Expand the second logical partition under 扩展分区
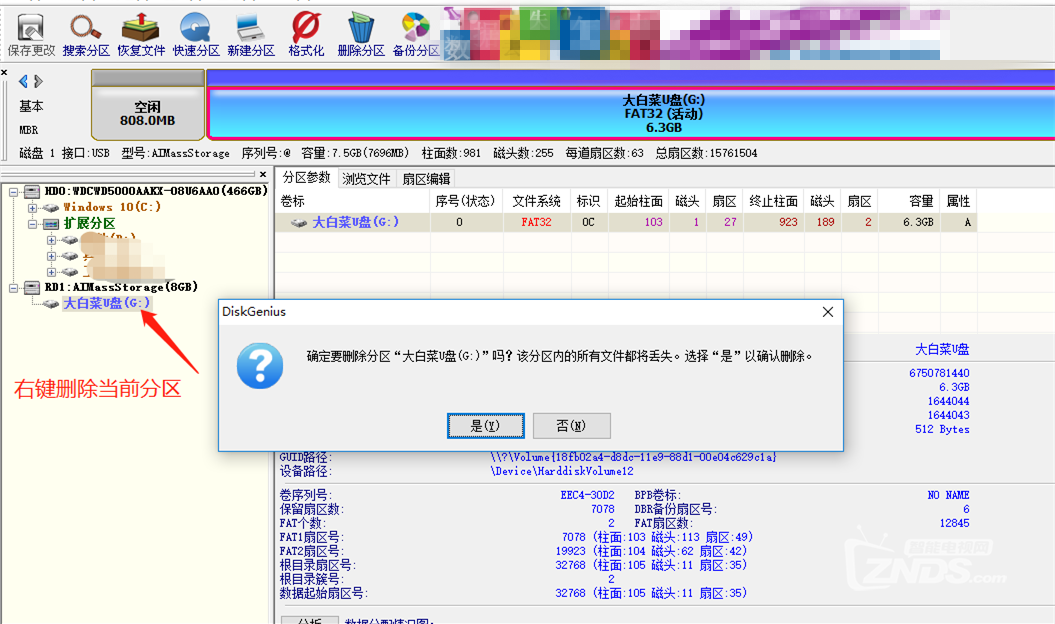 [51, 256]
